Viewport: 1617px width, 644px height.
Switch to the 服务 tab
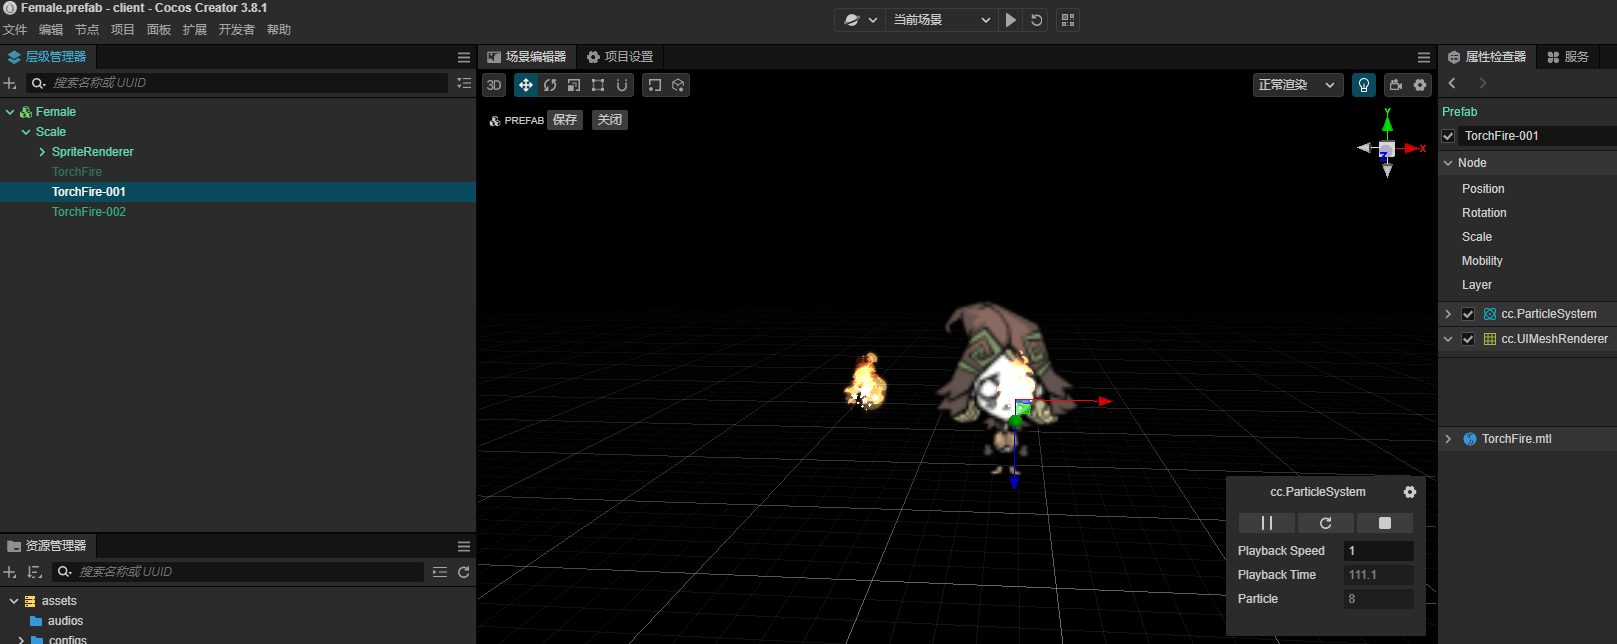pyautogui.click(x=1568, y=57)
